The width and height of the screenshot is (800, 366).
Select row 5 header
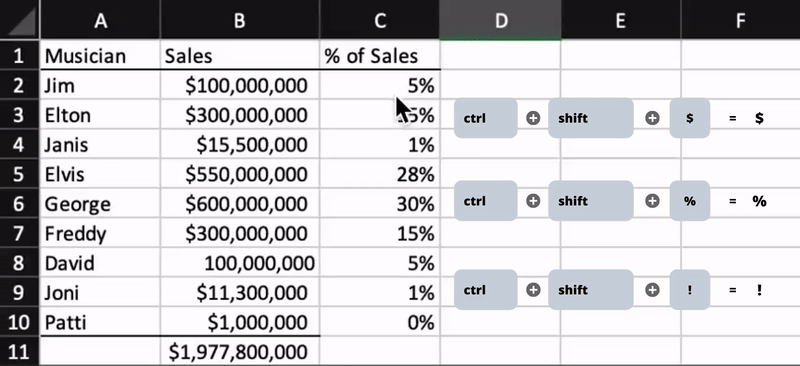coord(19,175)
